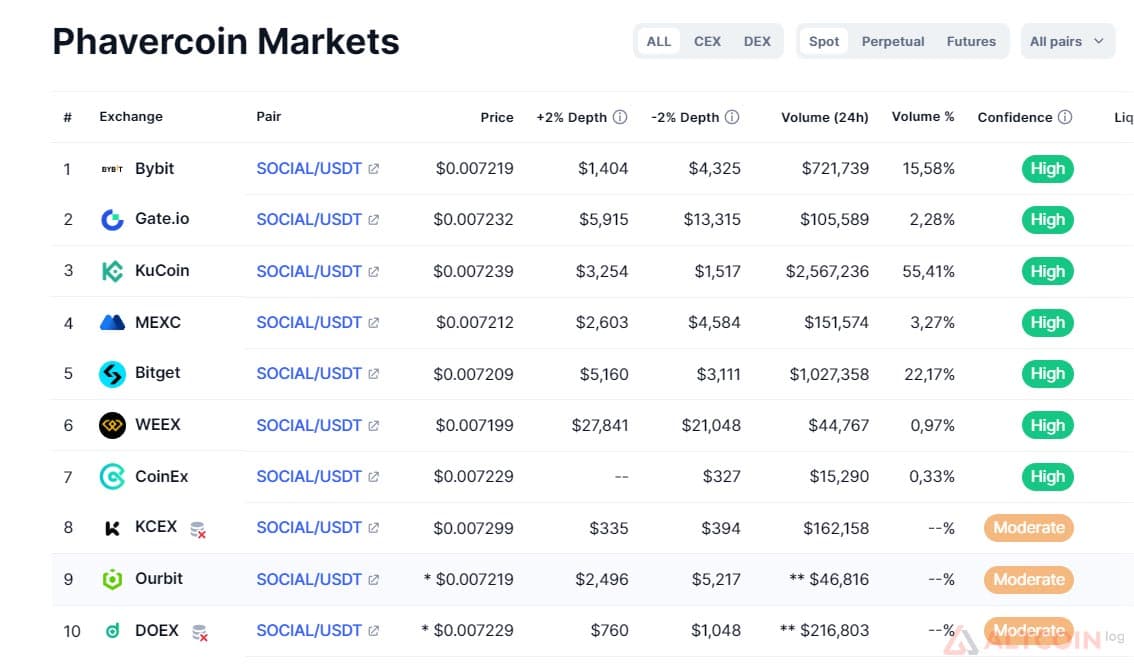
Task: Click the database warning icon beside KCEX
Action: (x=198, y=530)
